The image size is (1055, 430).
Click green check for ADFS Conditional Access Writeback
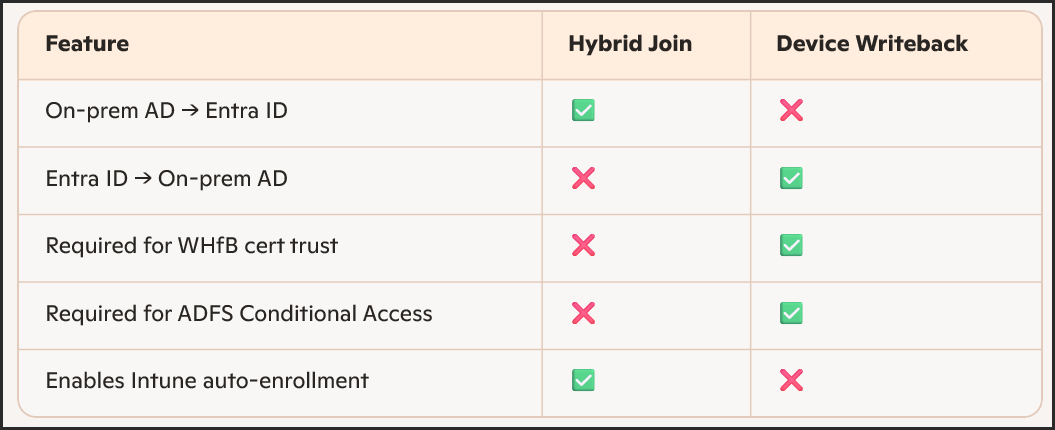pos(791,313)
